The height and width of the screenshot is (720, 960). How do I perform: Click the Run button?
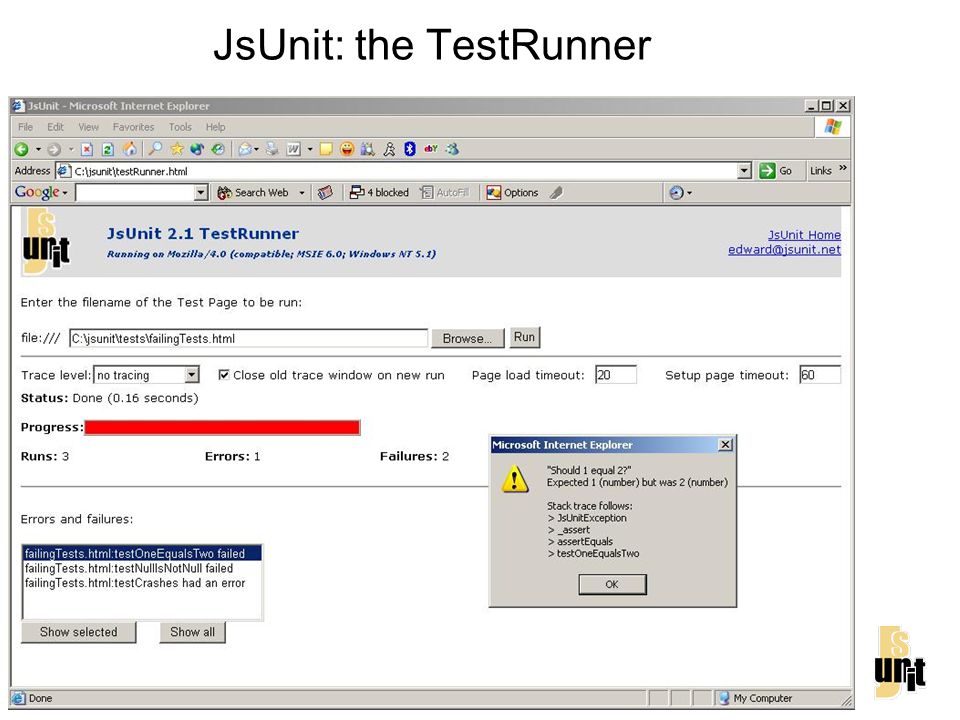tap(524, 337)
